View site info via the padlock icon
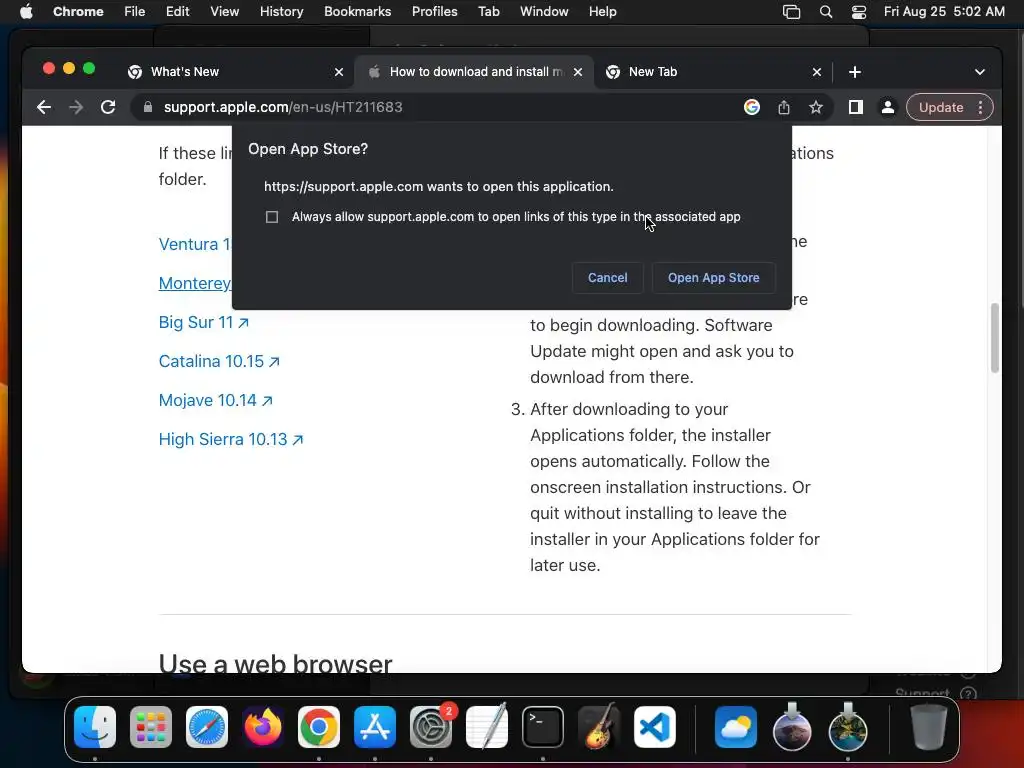The height and width of the screenshot is (768, 1024). [x=148, y=107]
